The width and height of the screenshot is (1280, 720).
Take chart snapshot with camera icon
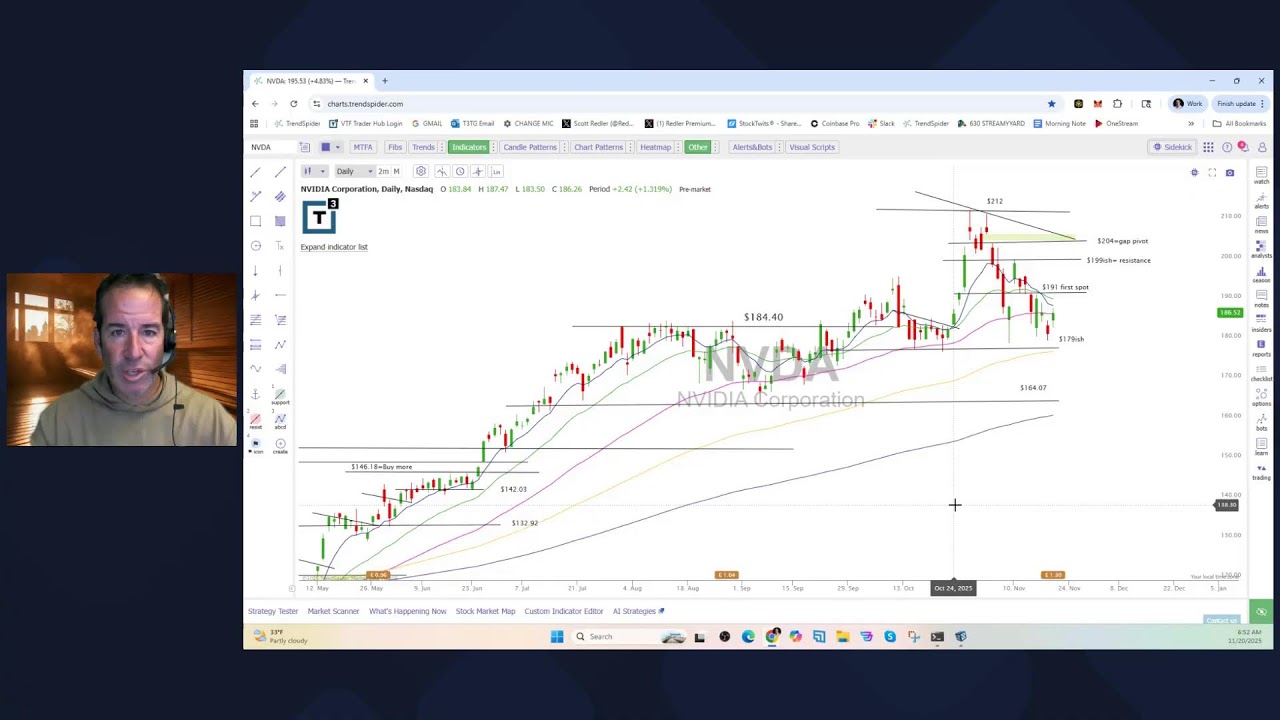click(x=1230, y=173)
